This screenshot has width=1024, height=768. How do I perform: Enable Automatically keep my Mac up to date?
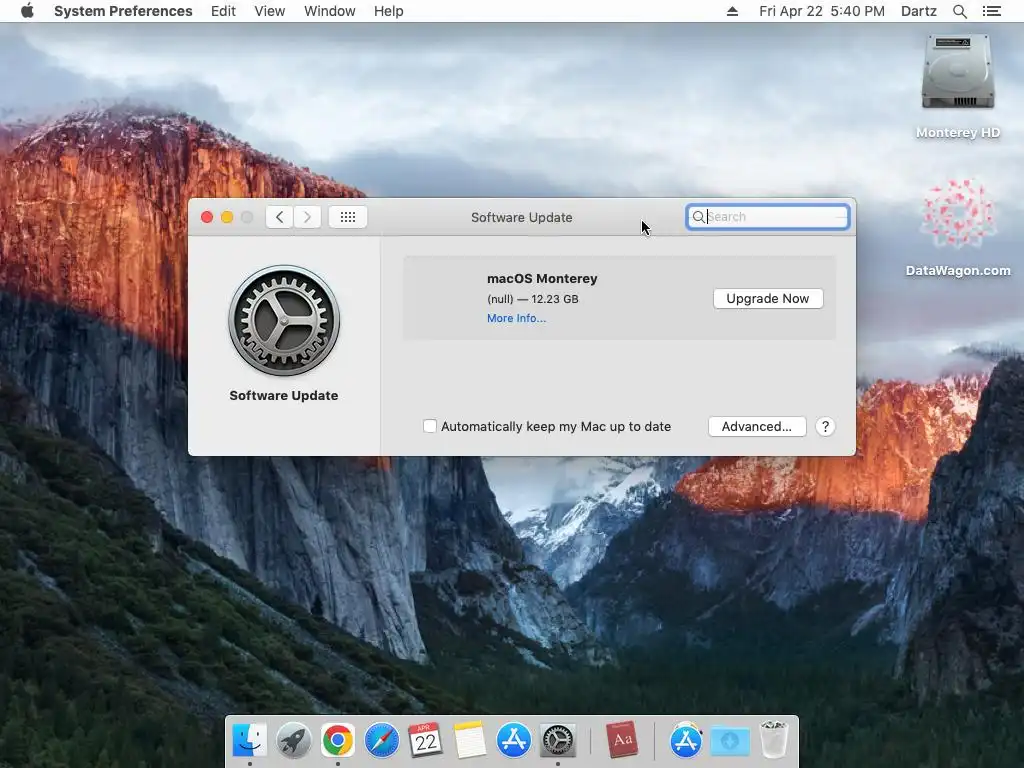coord(430,426)
